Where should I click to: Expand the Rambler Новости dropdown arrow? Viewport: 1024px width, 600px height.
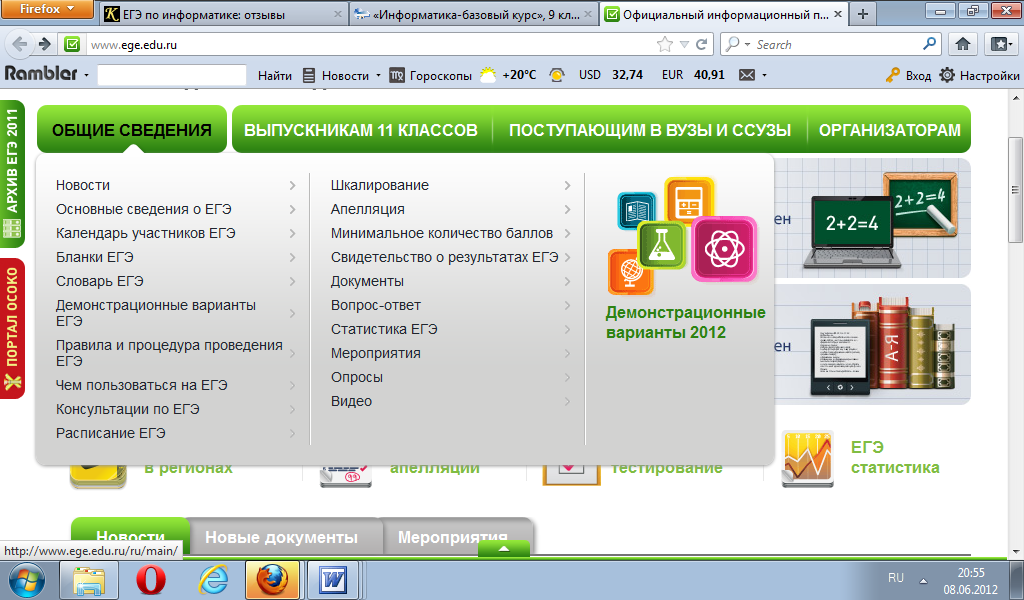coord(378,75)
